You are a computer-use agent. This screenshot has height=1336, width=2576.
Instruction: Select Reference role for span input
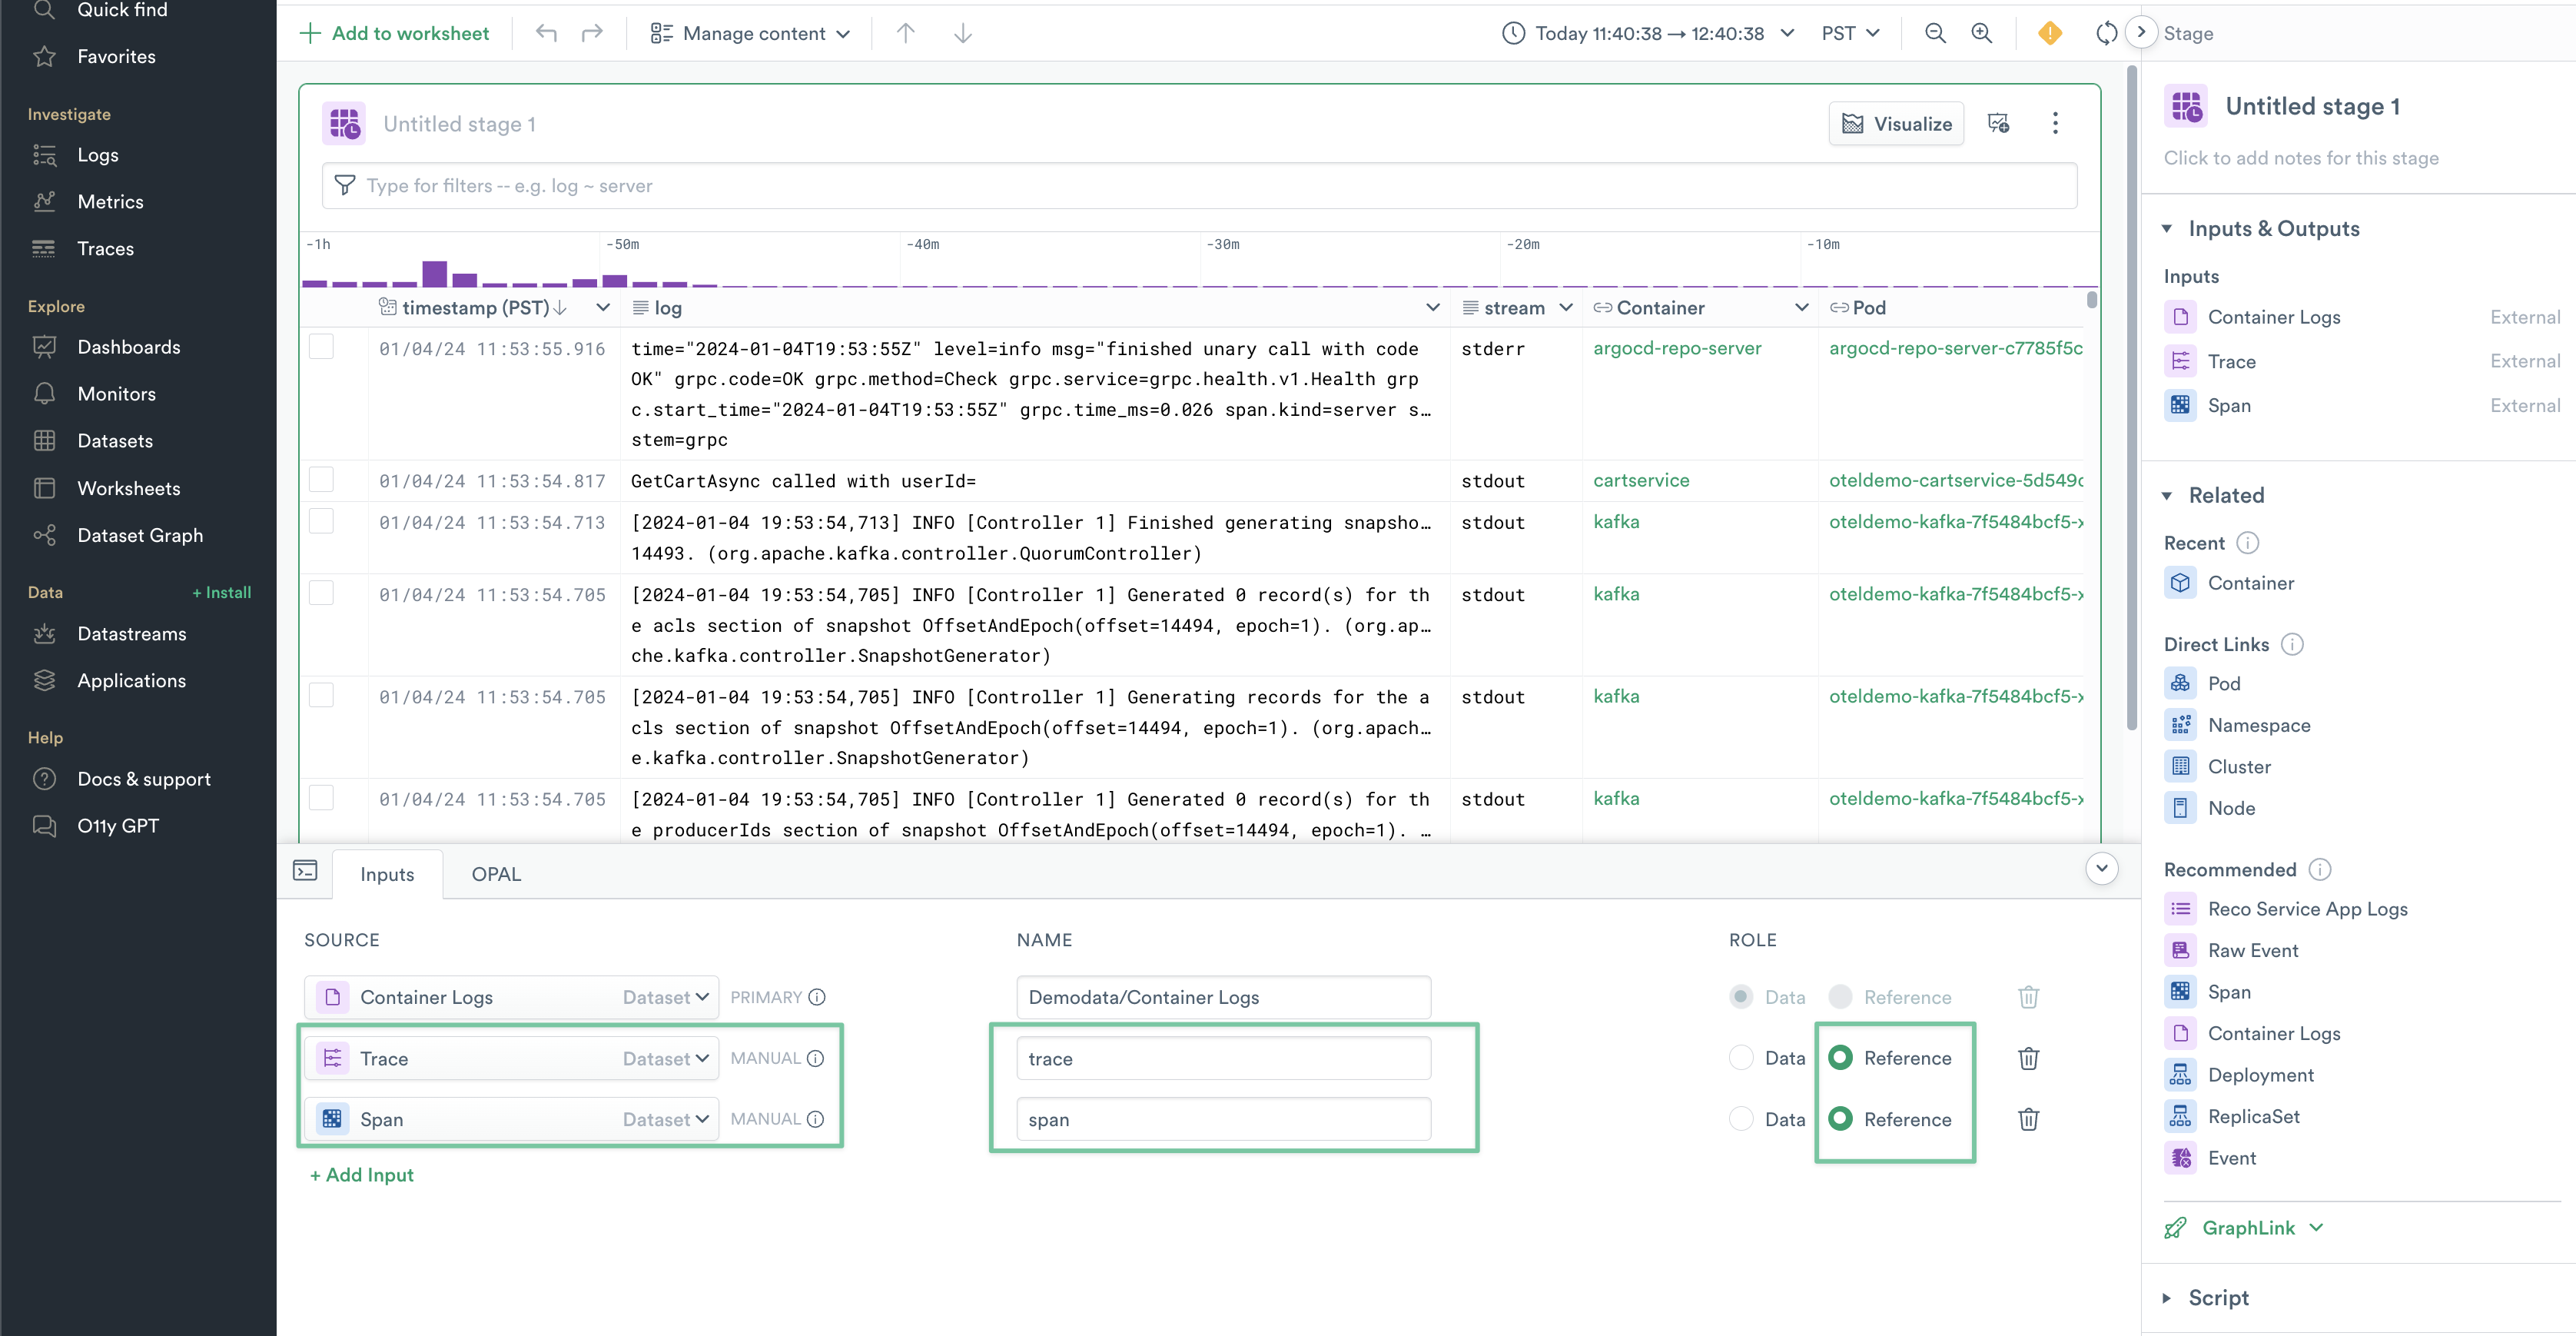[x=1840, y=1119]
